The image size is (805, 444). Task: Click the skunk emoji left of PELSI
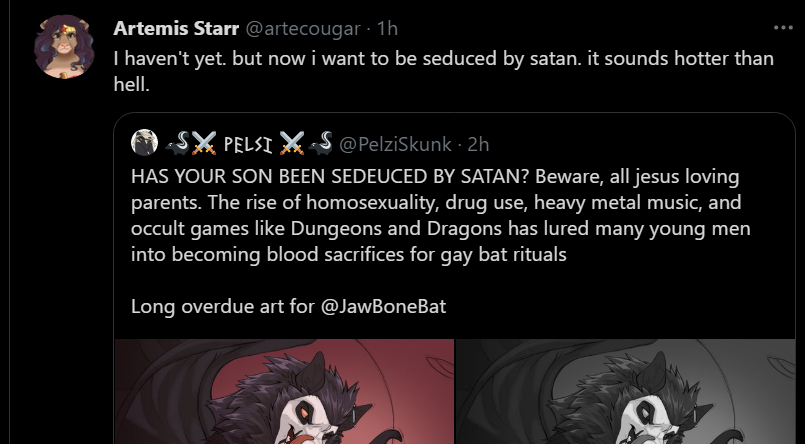(178, 144)
